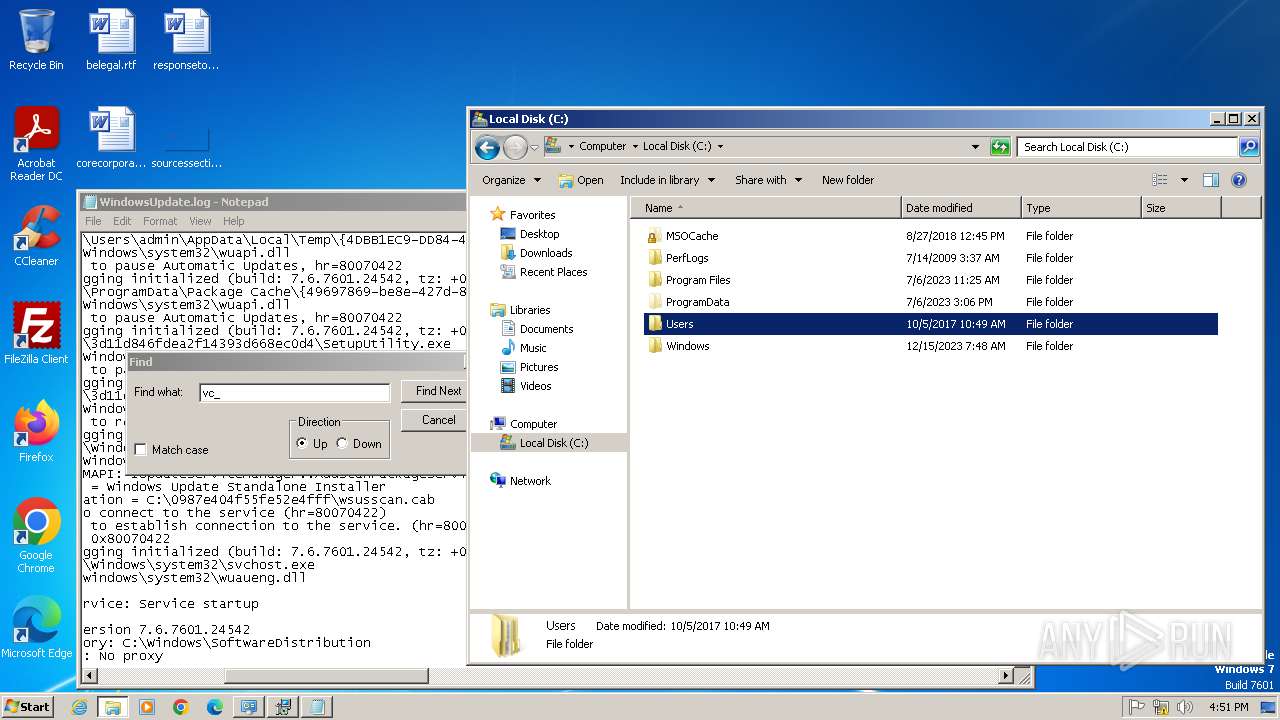Viewport: 1280px width, 720px height.
Task: Select Network in navigation pane
Action: pyautogui.click(x=530, y=481)
